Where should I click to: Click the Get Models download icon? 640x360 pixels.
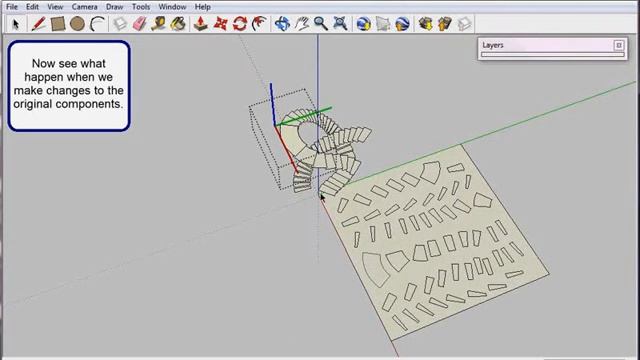coord(425,24)
